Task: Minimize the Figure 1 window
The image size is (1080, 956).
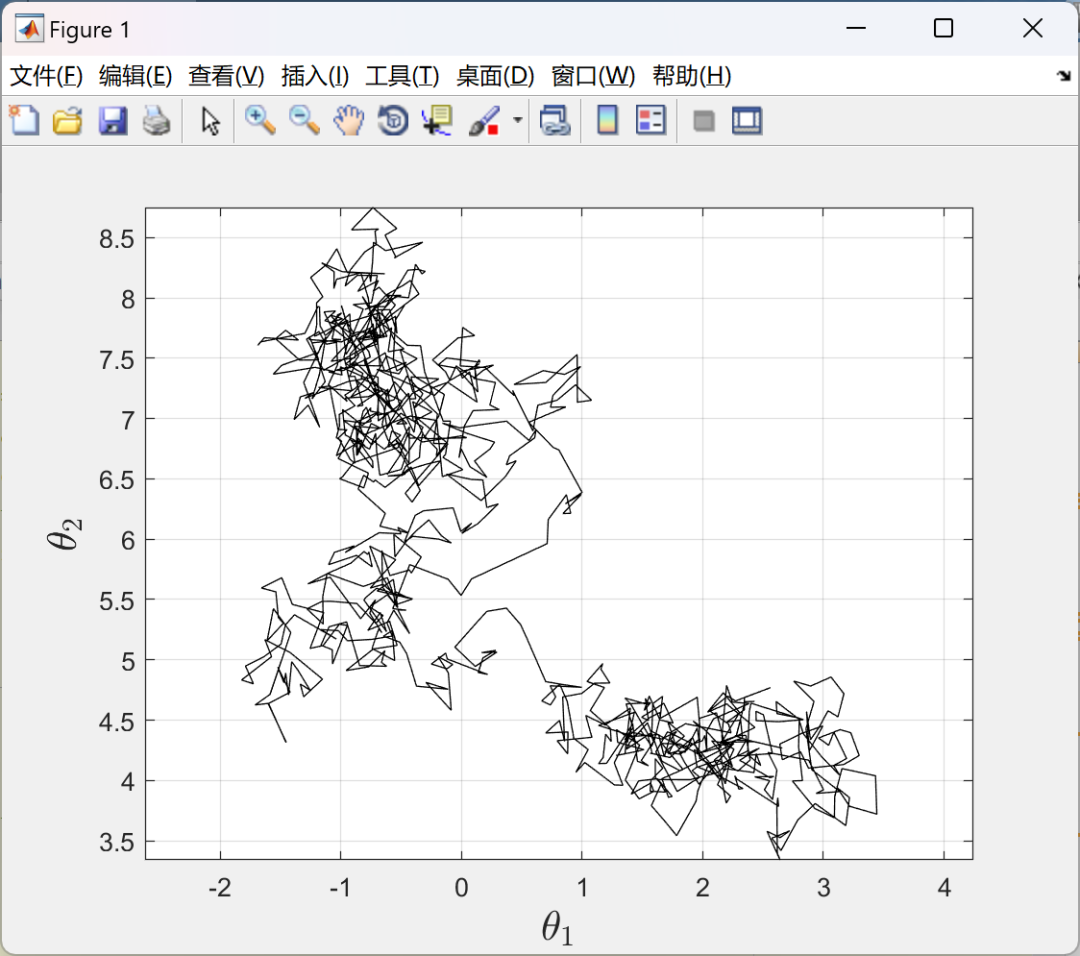Action: coord(855,28)
